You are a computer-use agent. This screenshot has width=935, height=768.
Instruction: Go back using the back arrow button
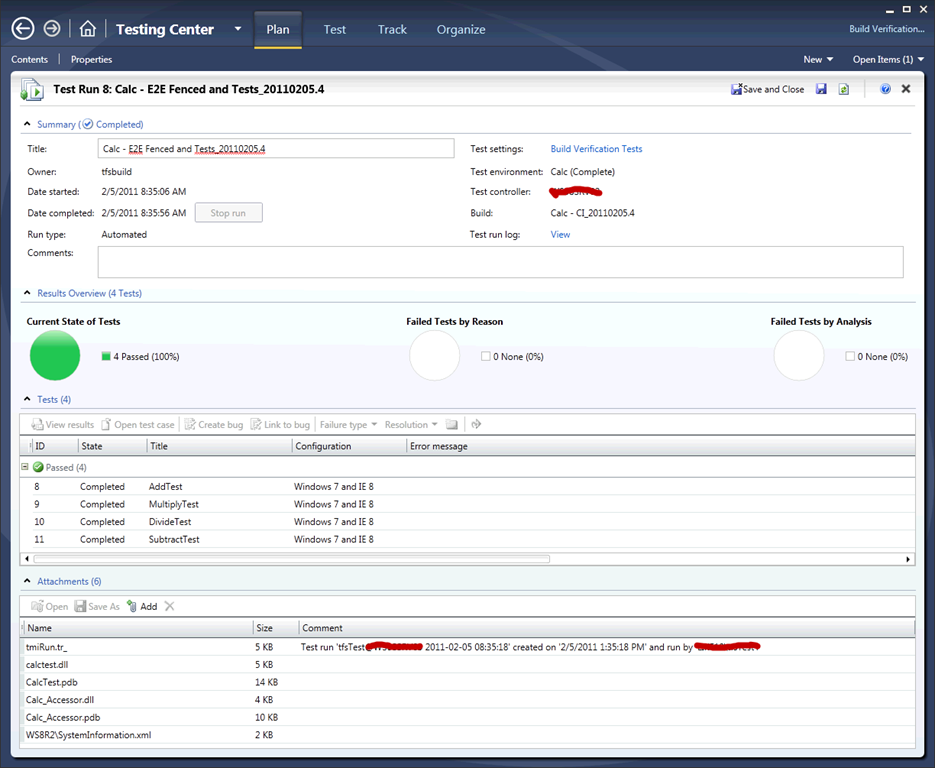pyautogui.click(x=22, y=29)
